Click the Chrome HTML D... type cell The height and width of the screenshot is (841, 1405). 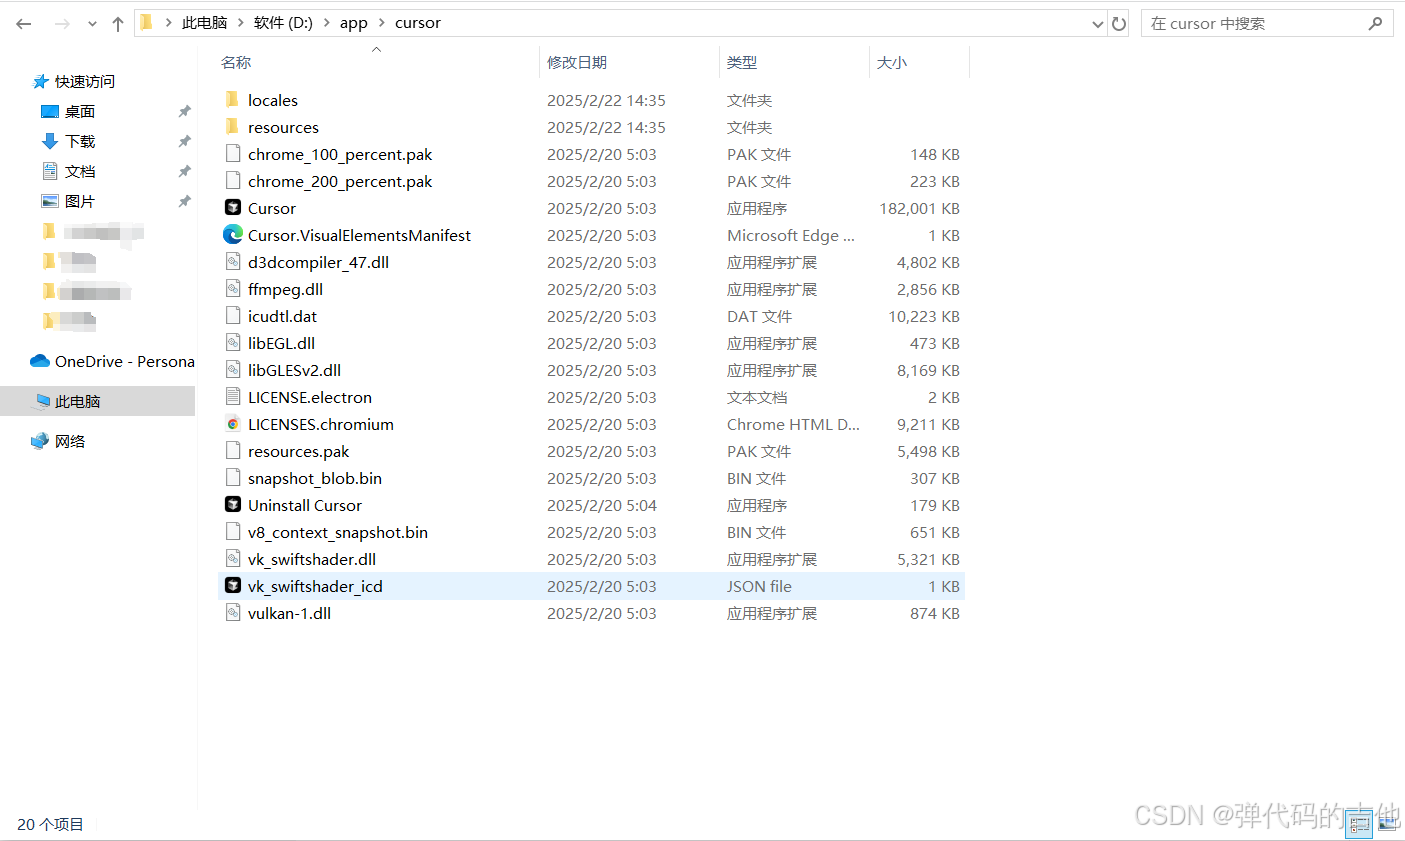(x=793, y=424)
